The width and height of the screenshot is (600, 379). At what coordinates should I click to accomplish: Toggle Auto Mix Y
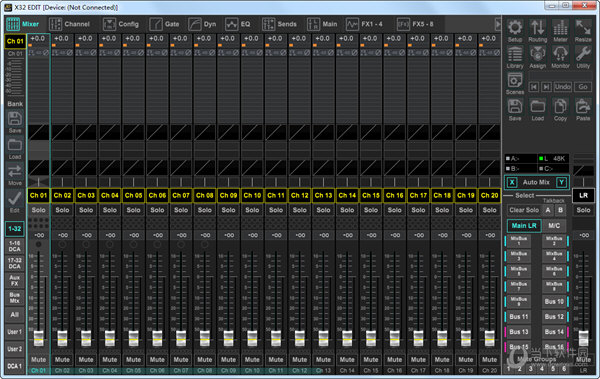pyautogui.click(x=561, y=182)
